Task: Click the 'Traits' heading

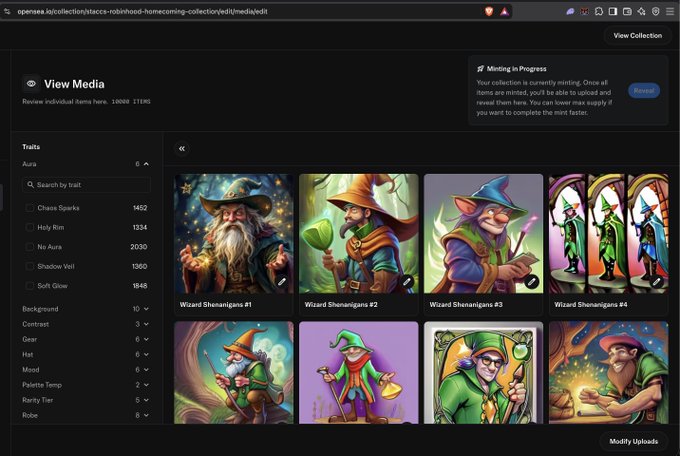Action: [x=31, y=147]
